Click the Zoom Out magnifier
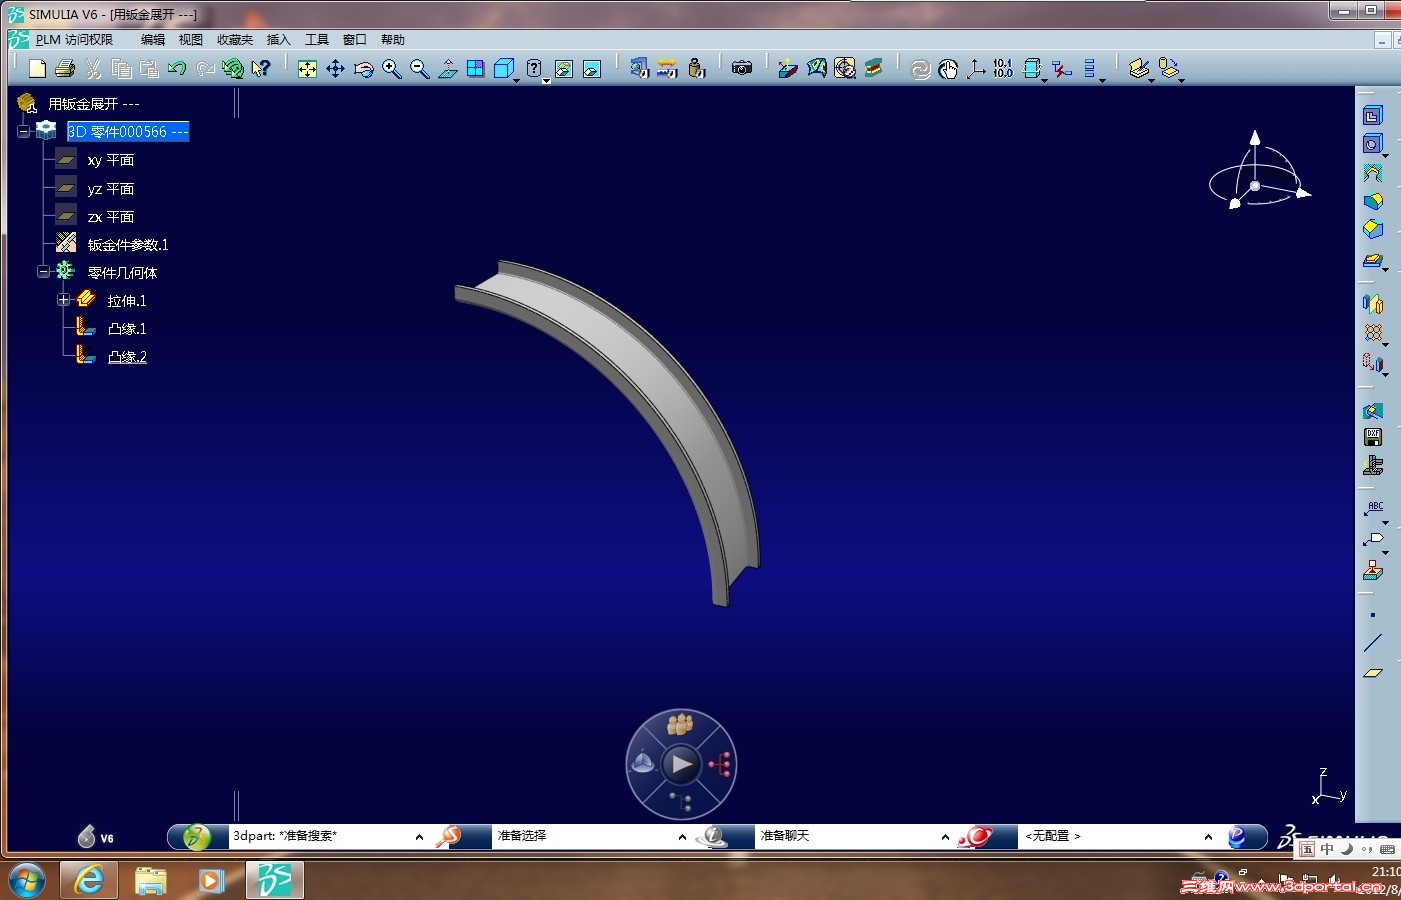The width and height of the screenshot is (1401, 900). 420,68
